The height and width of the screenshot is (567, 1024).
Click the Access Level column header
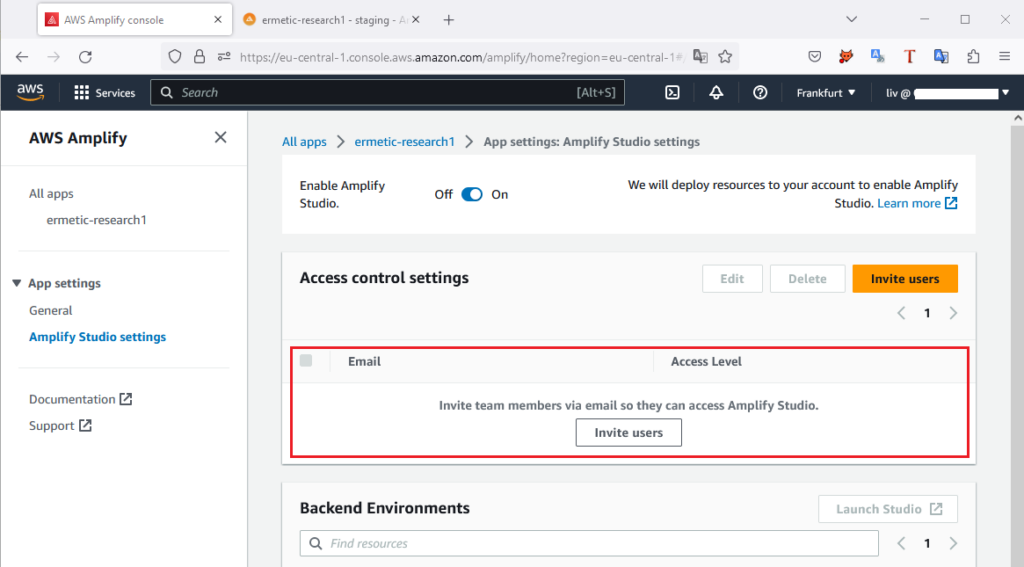tap(706, 361)
